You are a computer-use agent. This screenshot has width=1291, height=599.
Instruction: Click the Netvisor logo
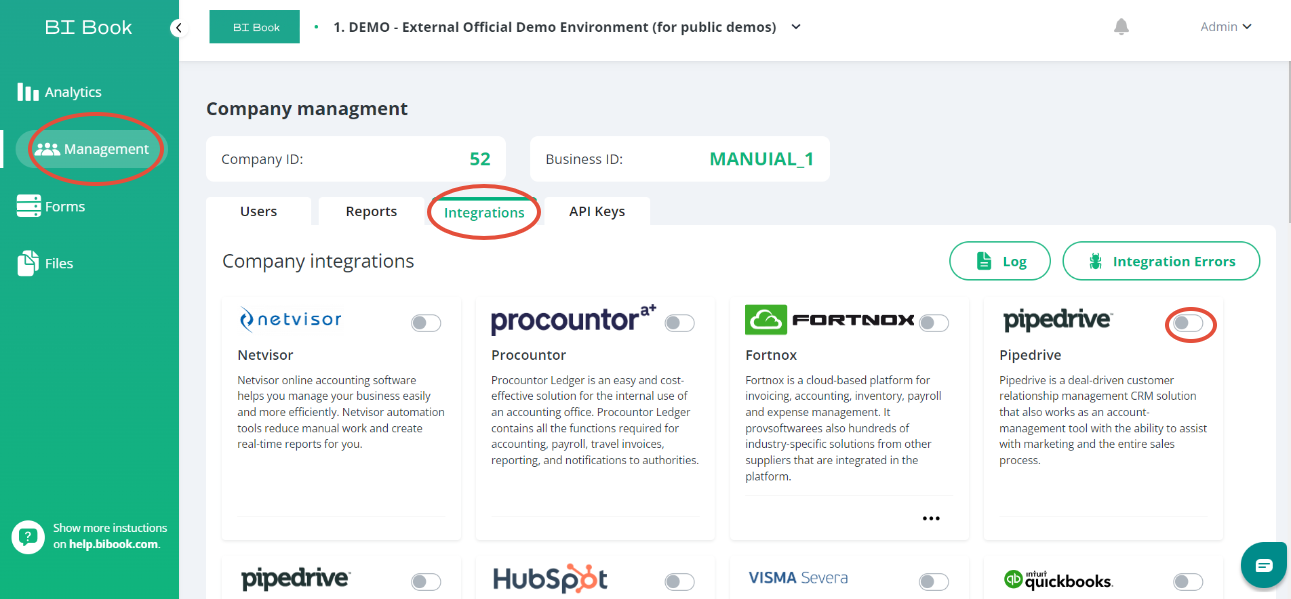point(290,320)
